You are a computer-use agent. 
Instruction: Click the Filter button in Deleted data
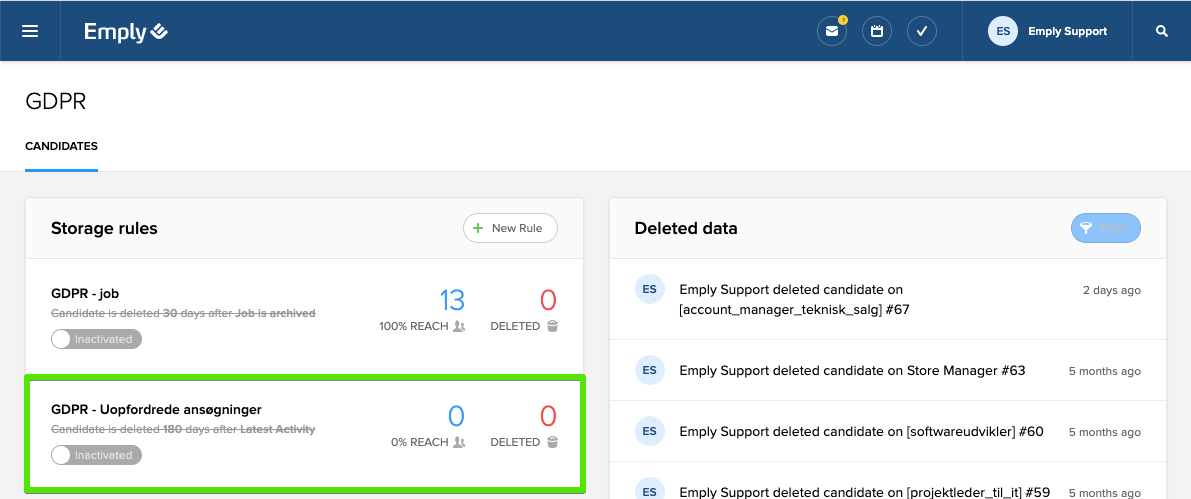tap(1105, 228)
